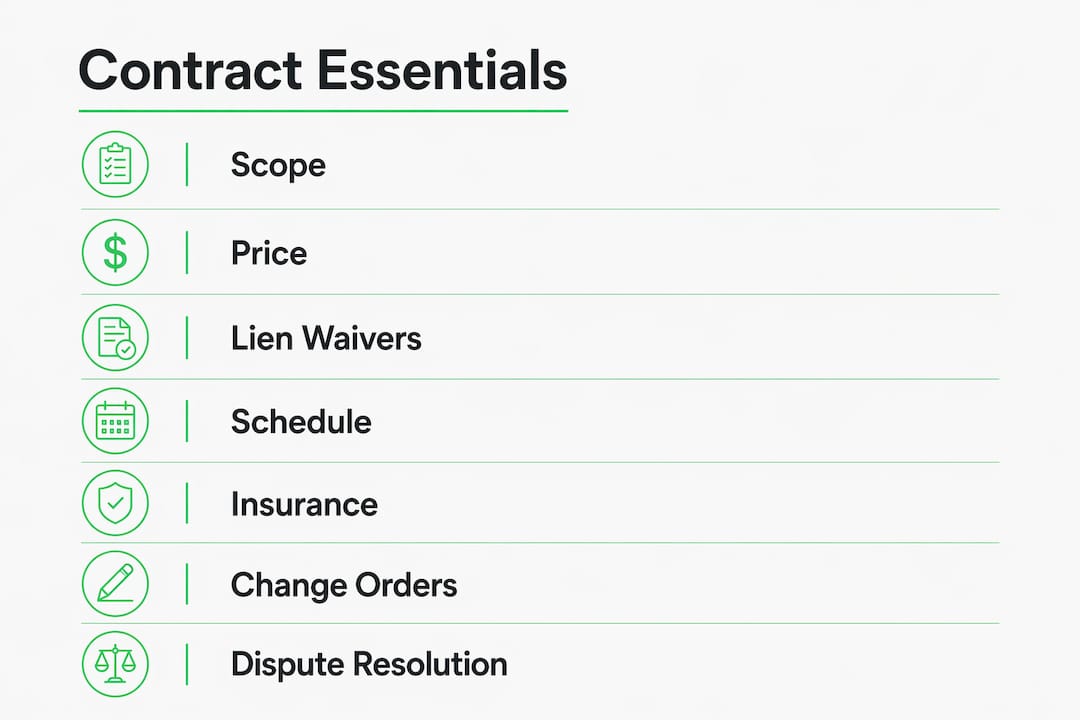Click the vertical divider beside Insurance

pos(187,503)
